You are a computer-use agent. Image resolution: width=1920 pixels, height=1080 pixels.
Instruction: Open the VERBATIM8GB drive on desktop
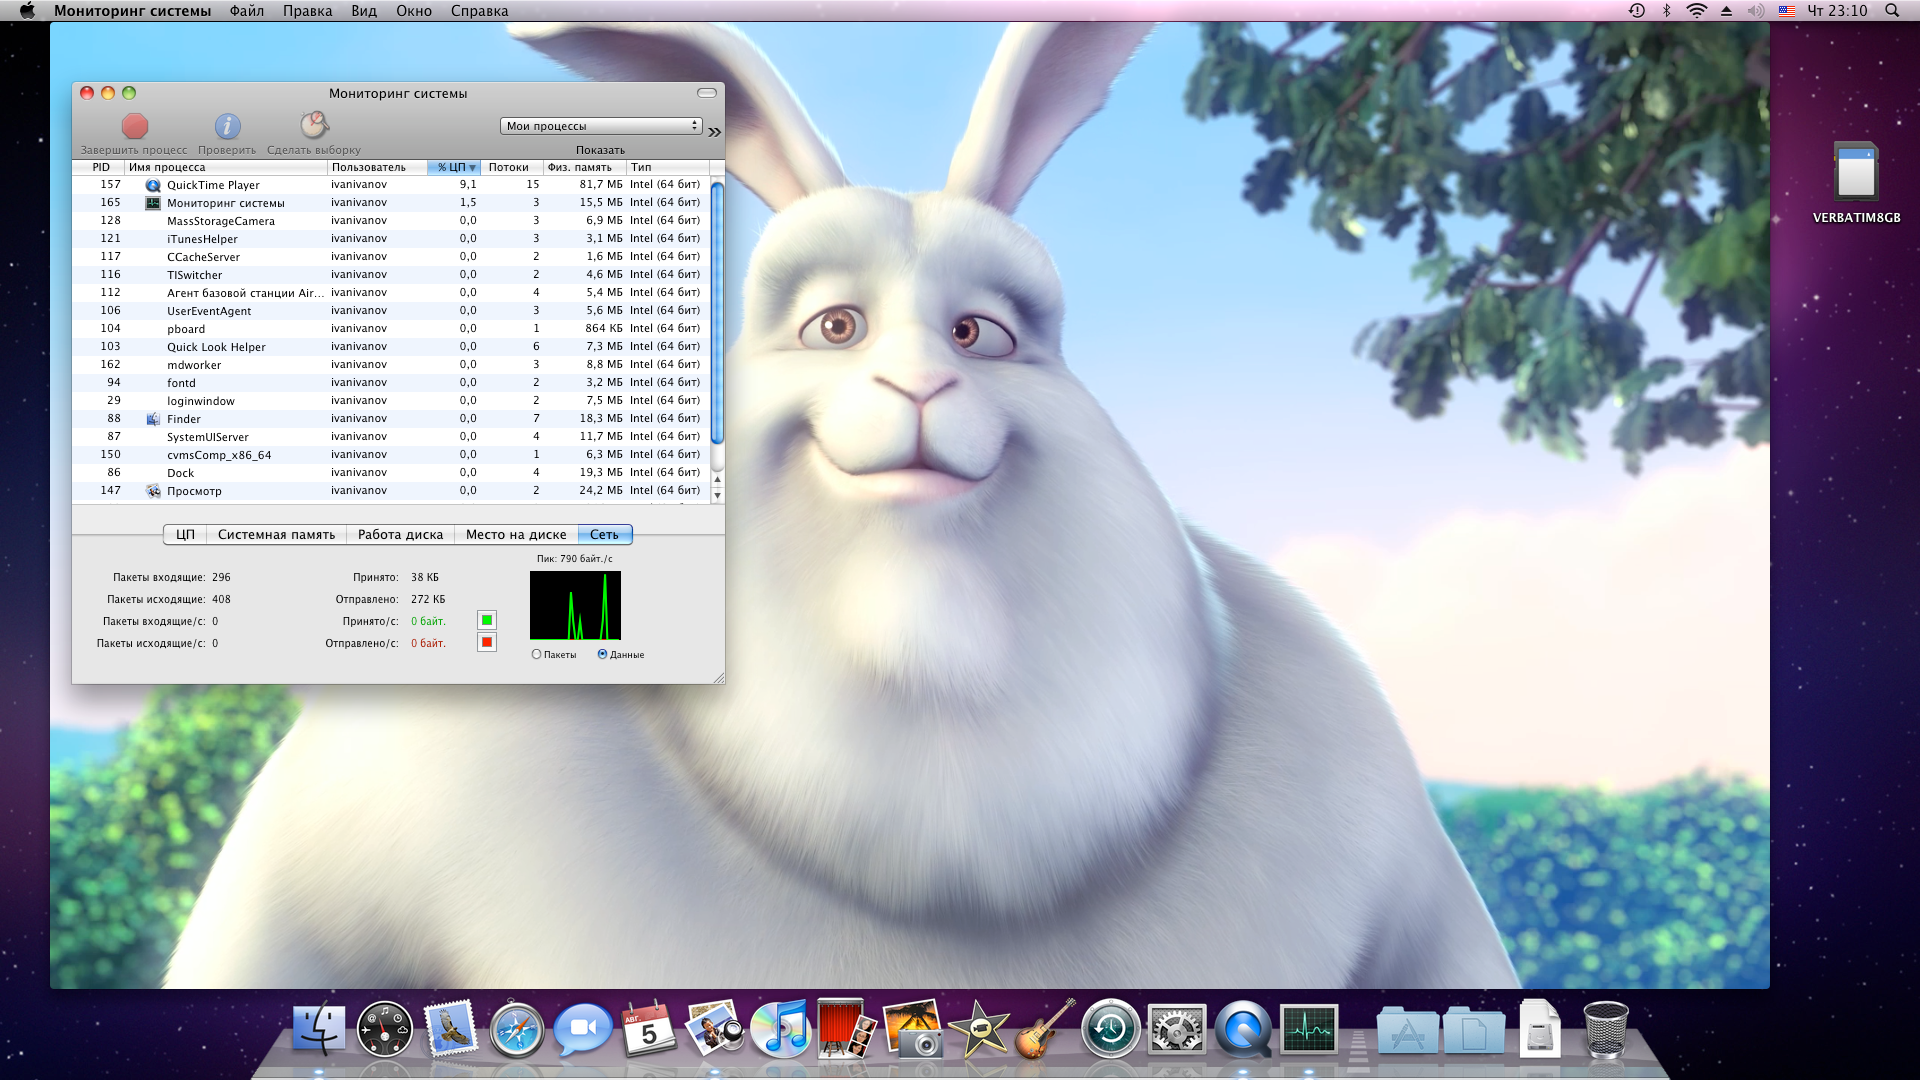pyautogui.click(x=1856, y=173)
